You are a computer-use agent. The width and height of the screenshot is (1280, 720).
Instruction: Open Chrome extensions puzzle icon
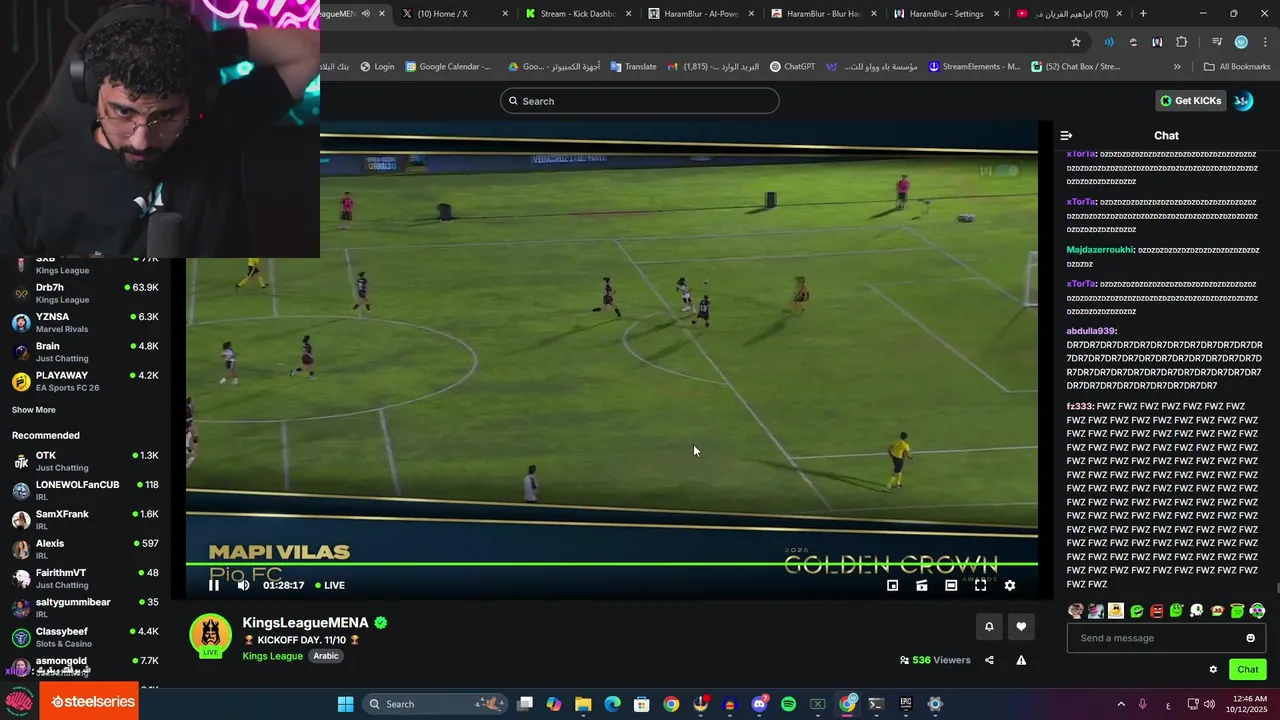point(1182,42)
